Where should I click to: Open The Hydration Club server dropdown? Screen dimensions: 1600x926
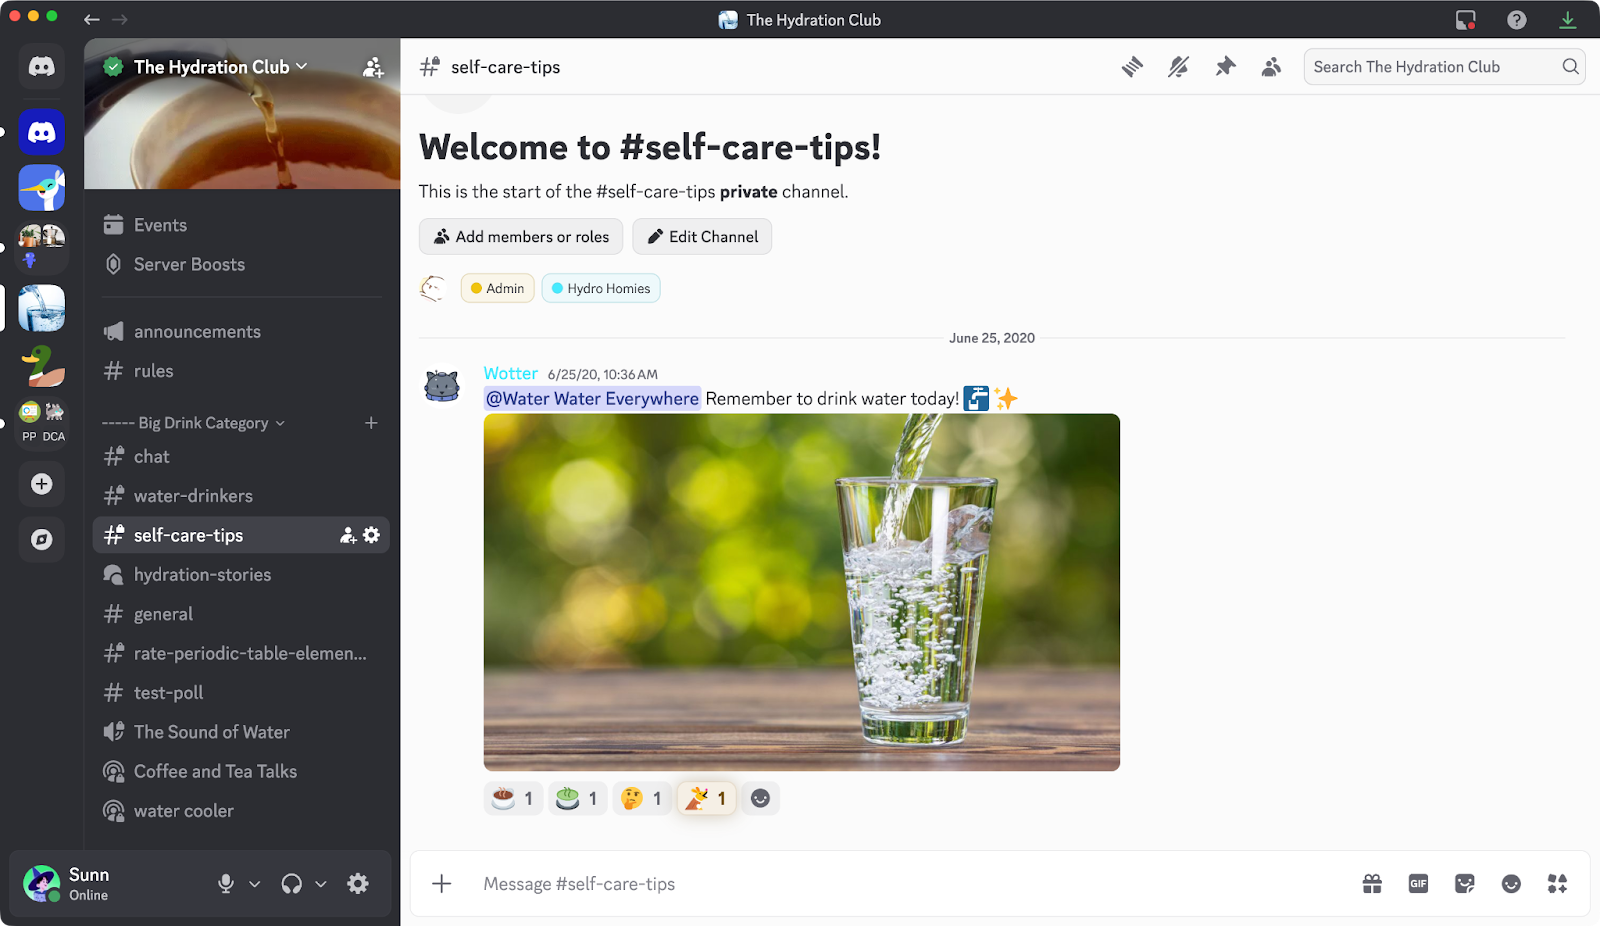(x=215, y=66)
